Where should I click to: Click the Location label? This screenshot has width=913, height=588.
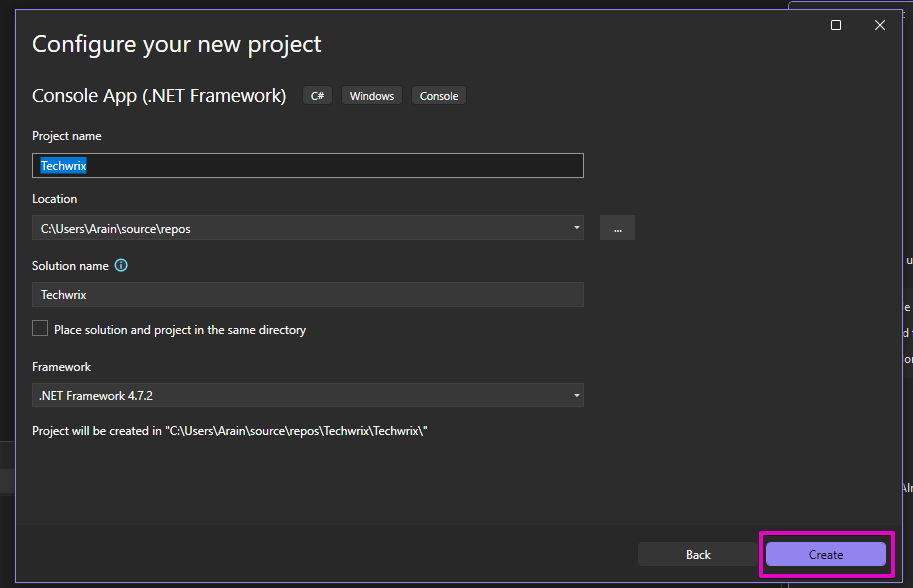pyautogui.click(x=55, y=199)
